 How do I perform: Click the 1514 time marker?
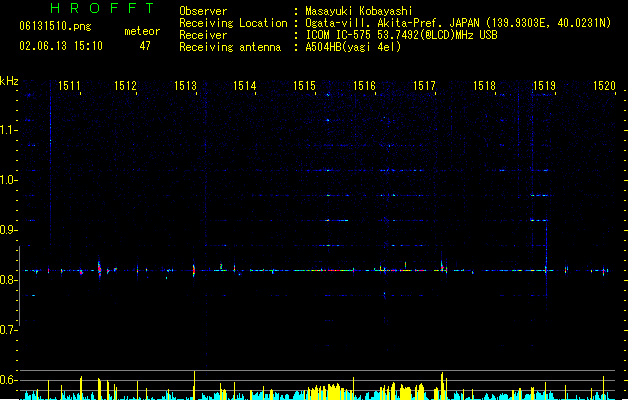pos(245,86)
